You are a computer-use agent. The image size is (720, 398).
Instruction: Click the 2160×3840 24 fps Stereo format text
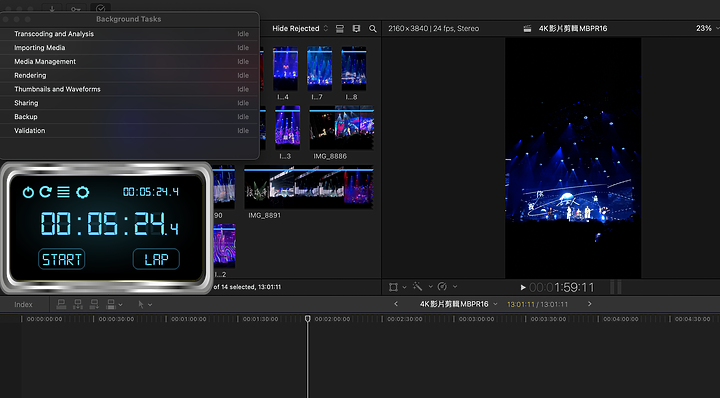pyautogui.click(x=433, y=28)
